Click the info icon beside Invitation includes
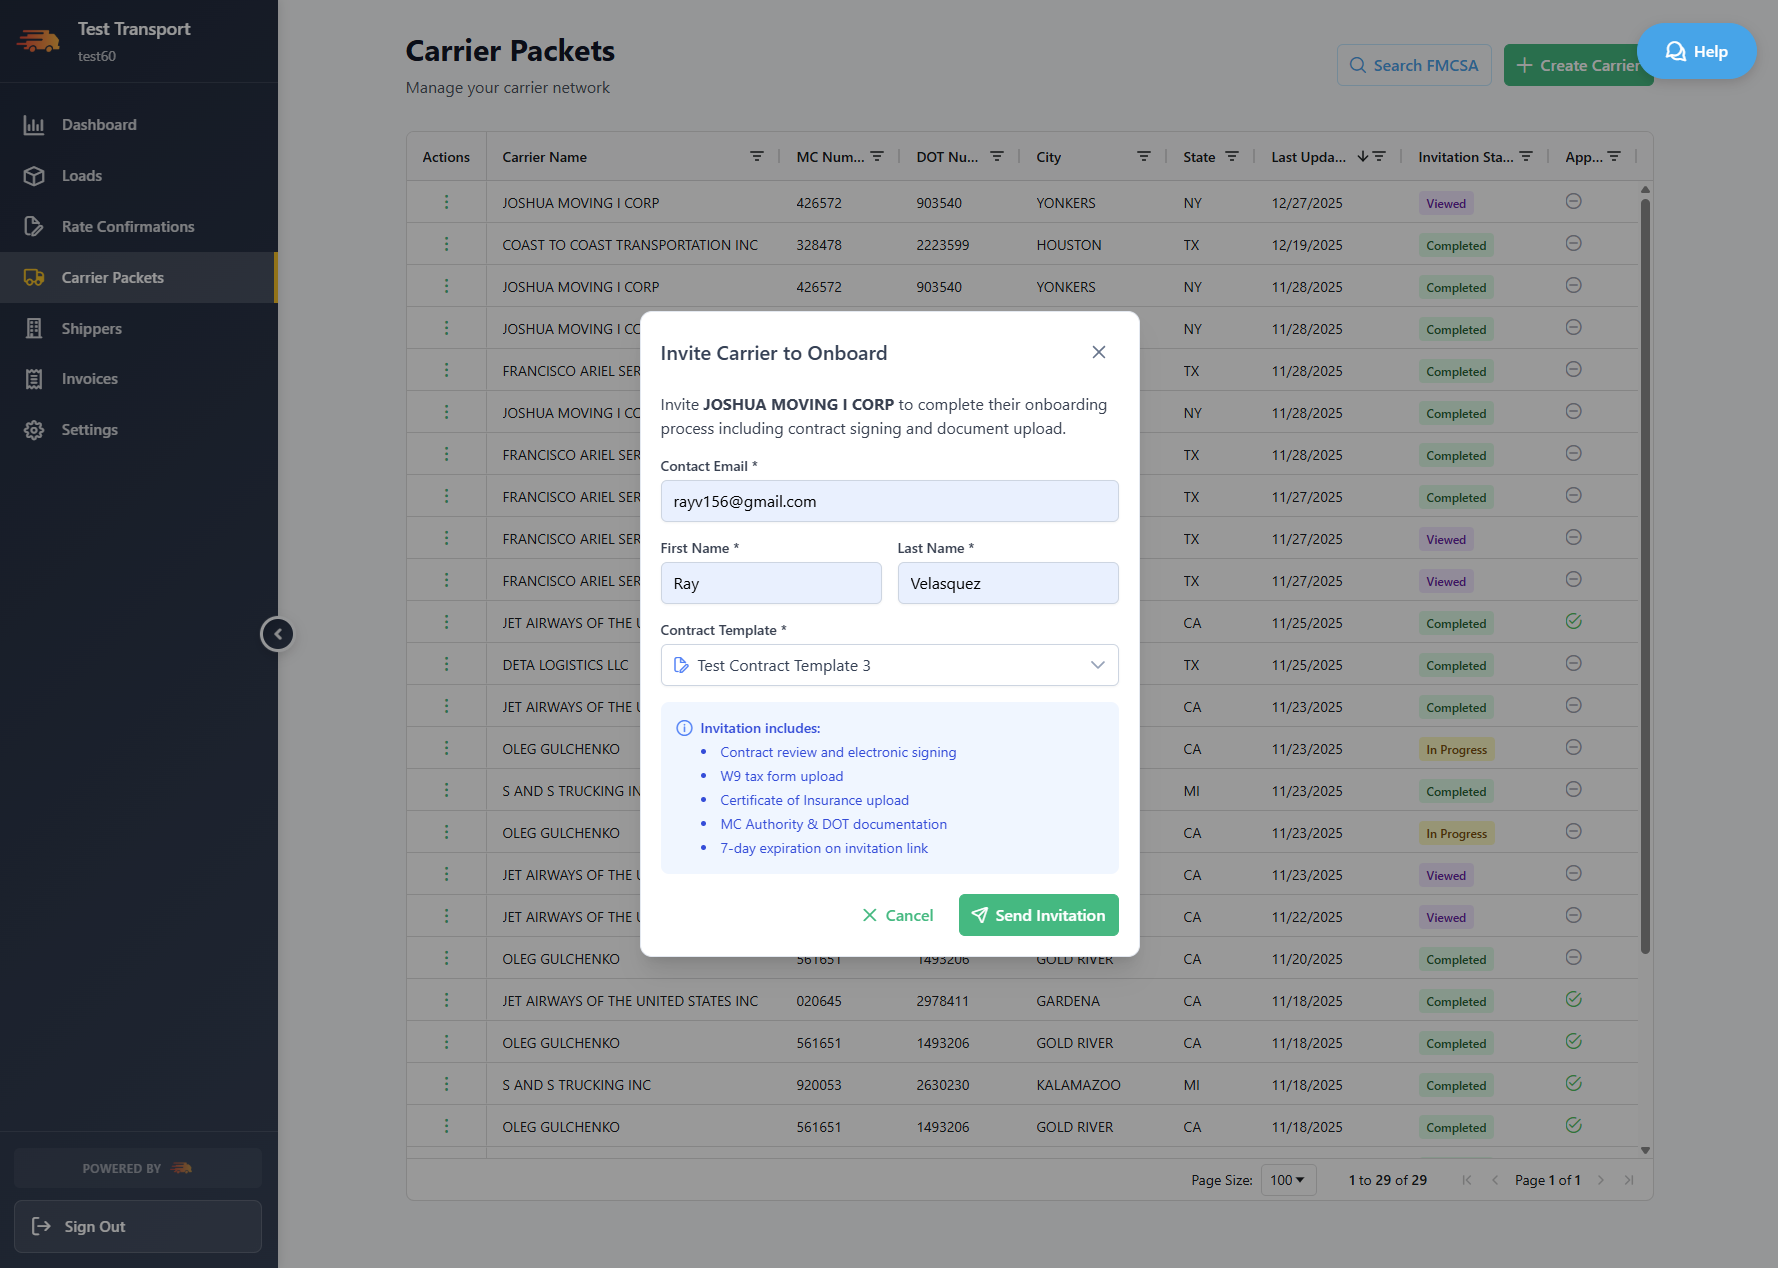 (686, 728)
